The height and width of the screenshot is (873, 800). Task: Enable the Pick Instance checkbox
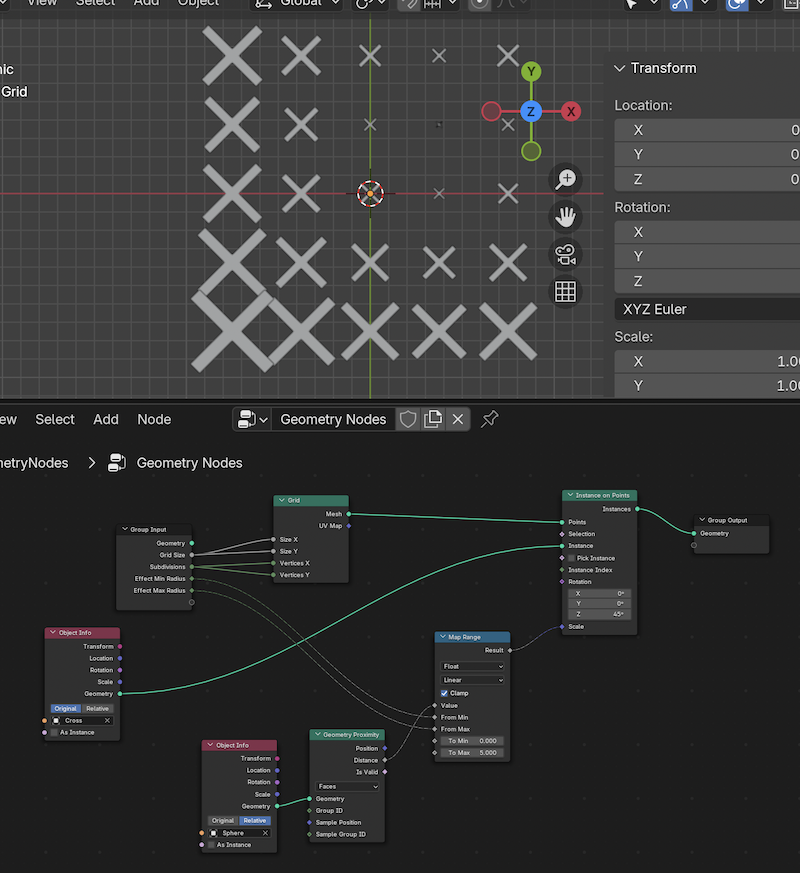pos(570,558)
